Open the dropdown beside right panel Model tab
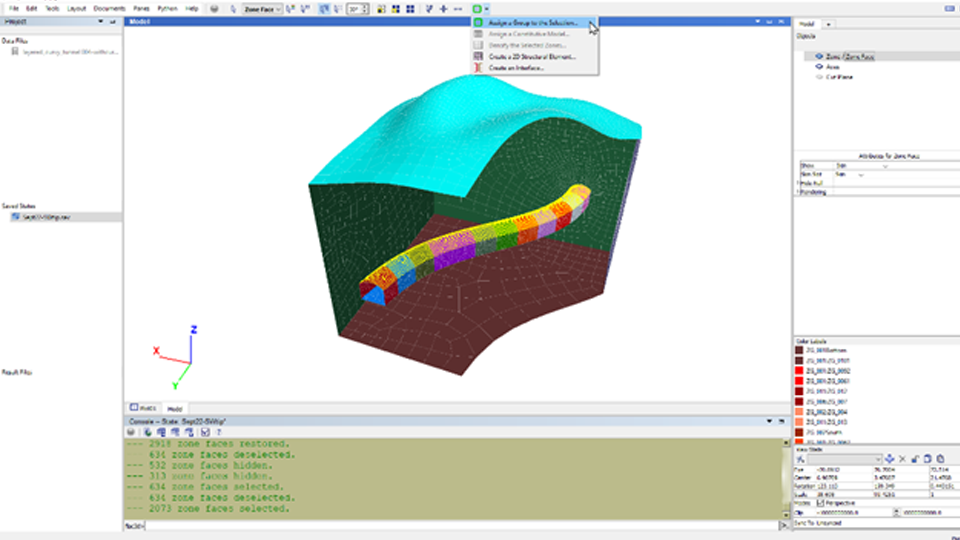 (x=828, y=24)
